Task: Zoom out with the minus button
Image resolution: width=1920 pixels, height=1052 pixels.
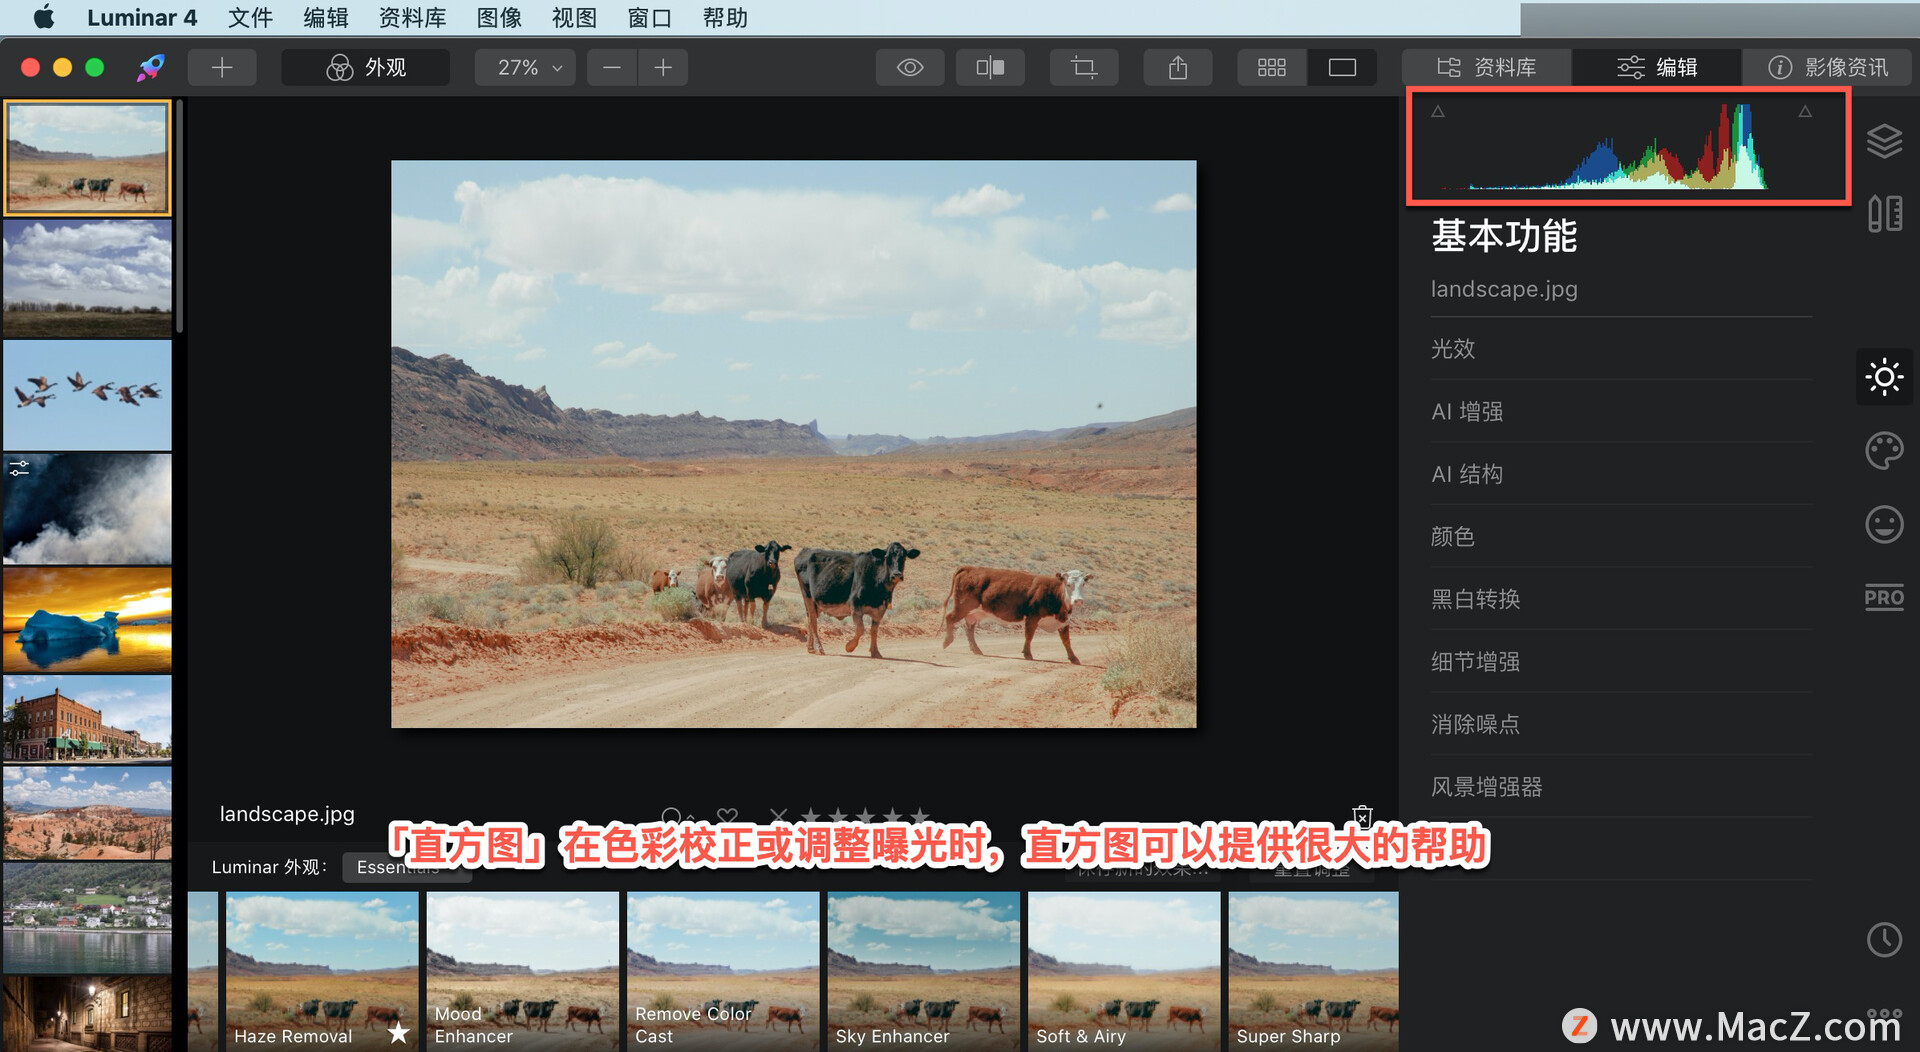Action: (612, 67)
